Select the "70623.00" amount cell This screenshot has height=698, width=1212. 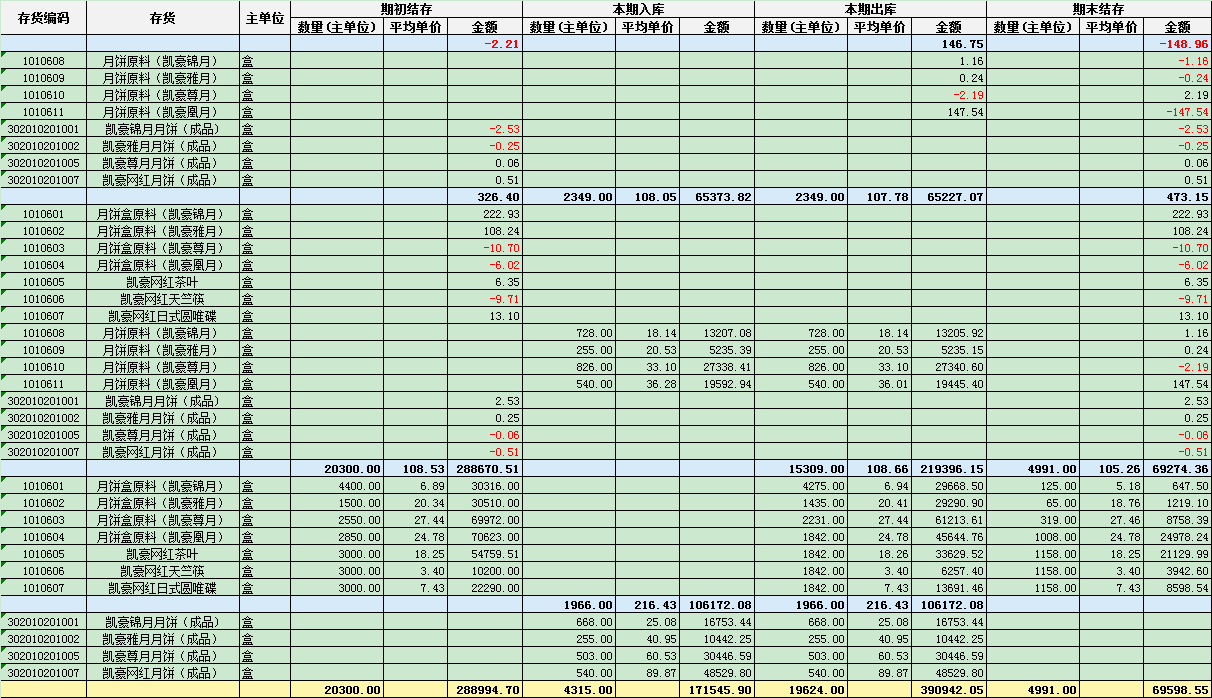pos(483,537)
